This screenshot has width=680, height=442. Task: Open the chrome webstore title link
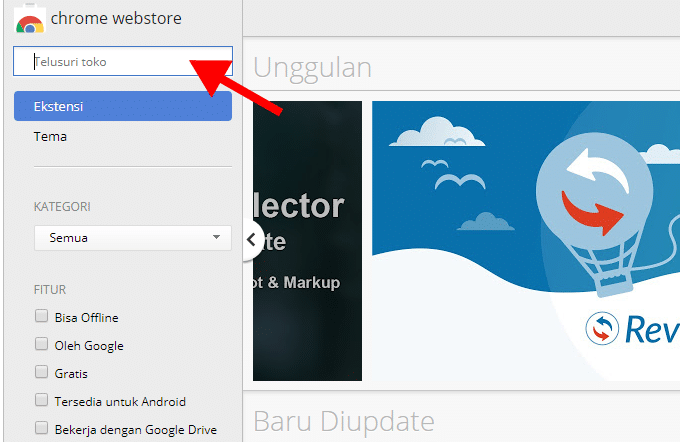pyautogui.click(x=116, y=18)
